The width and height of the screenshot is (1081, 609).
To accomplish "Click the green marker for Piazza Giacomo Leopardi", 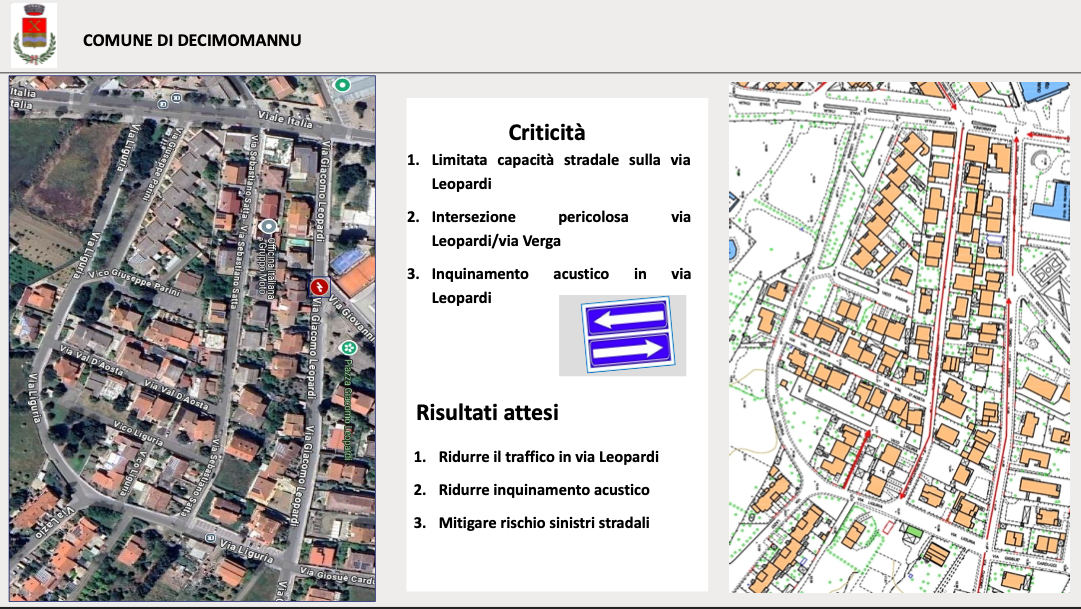I will pos(350,348).
